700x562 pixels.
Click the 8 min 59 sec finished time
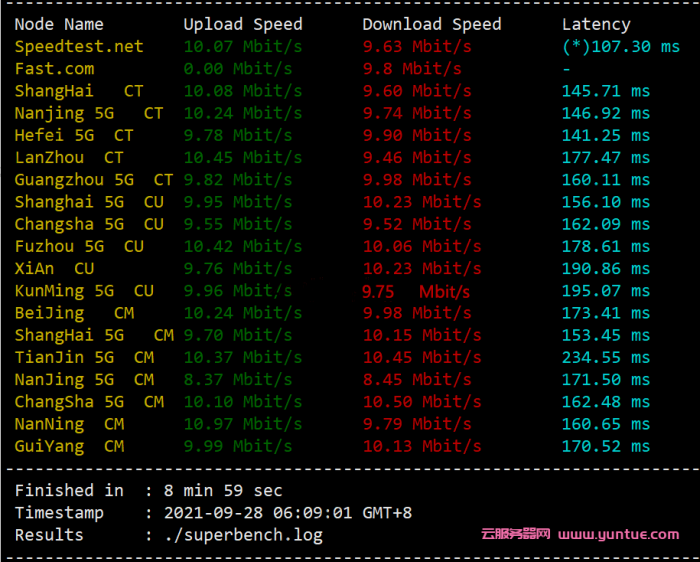223,490
